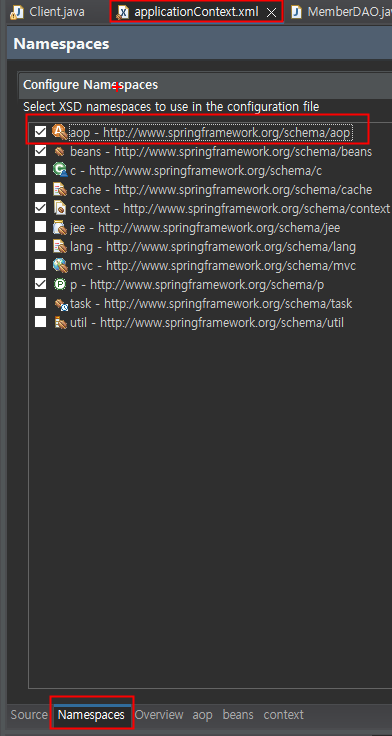Enable the cache namespace checkbox
392x736 pixels.
pos(41,189)
